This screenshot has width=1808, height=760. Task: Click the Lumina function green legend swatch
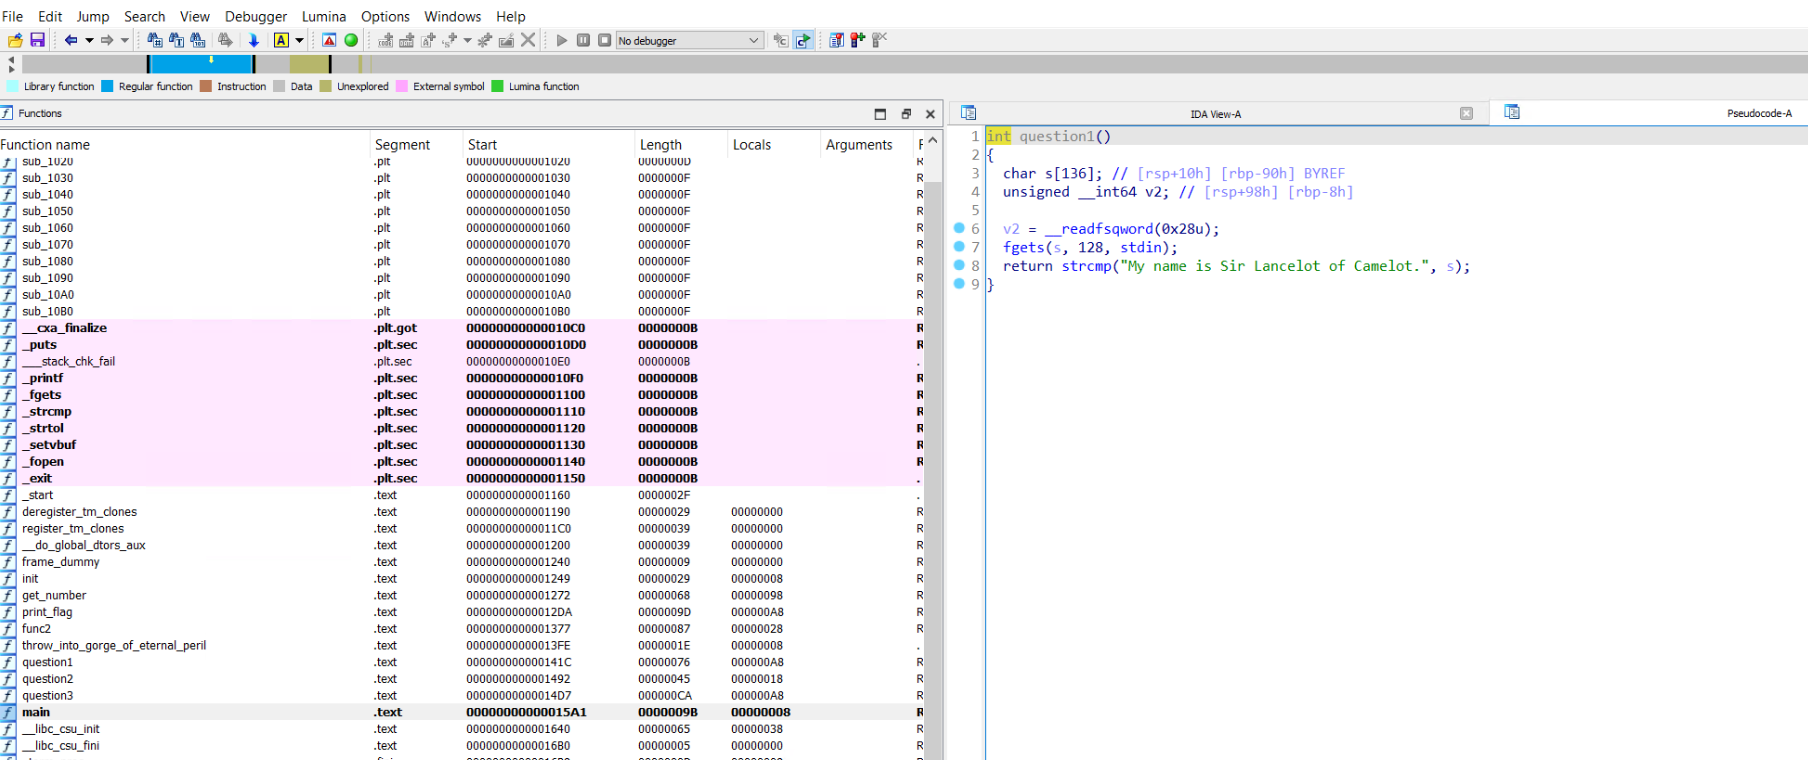tap(498, 86)
